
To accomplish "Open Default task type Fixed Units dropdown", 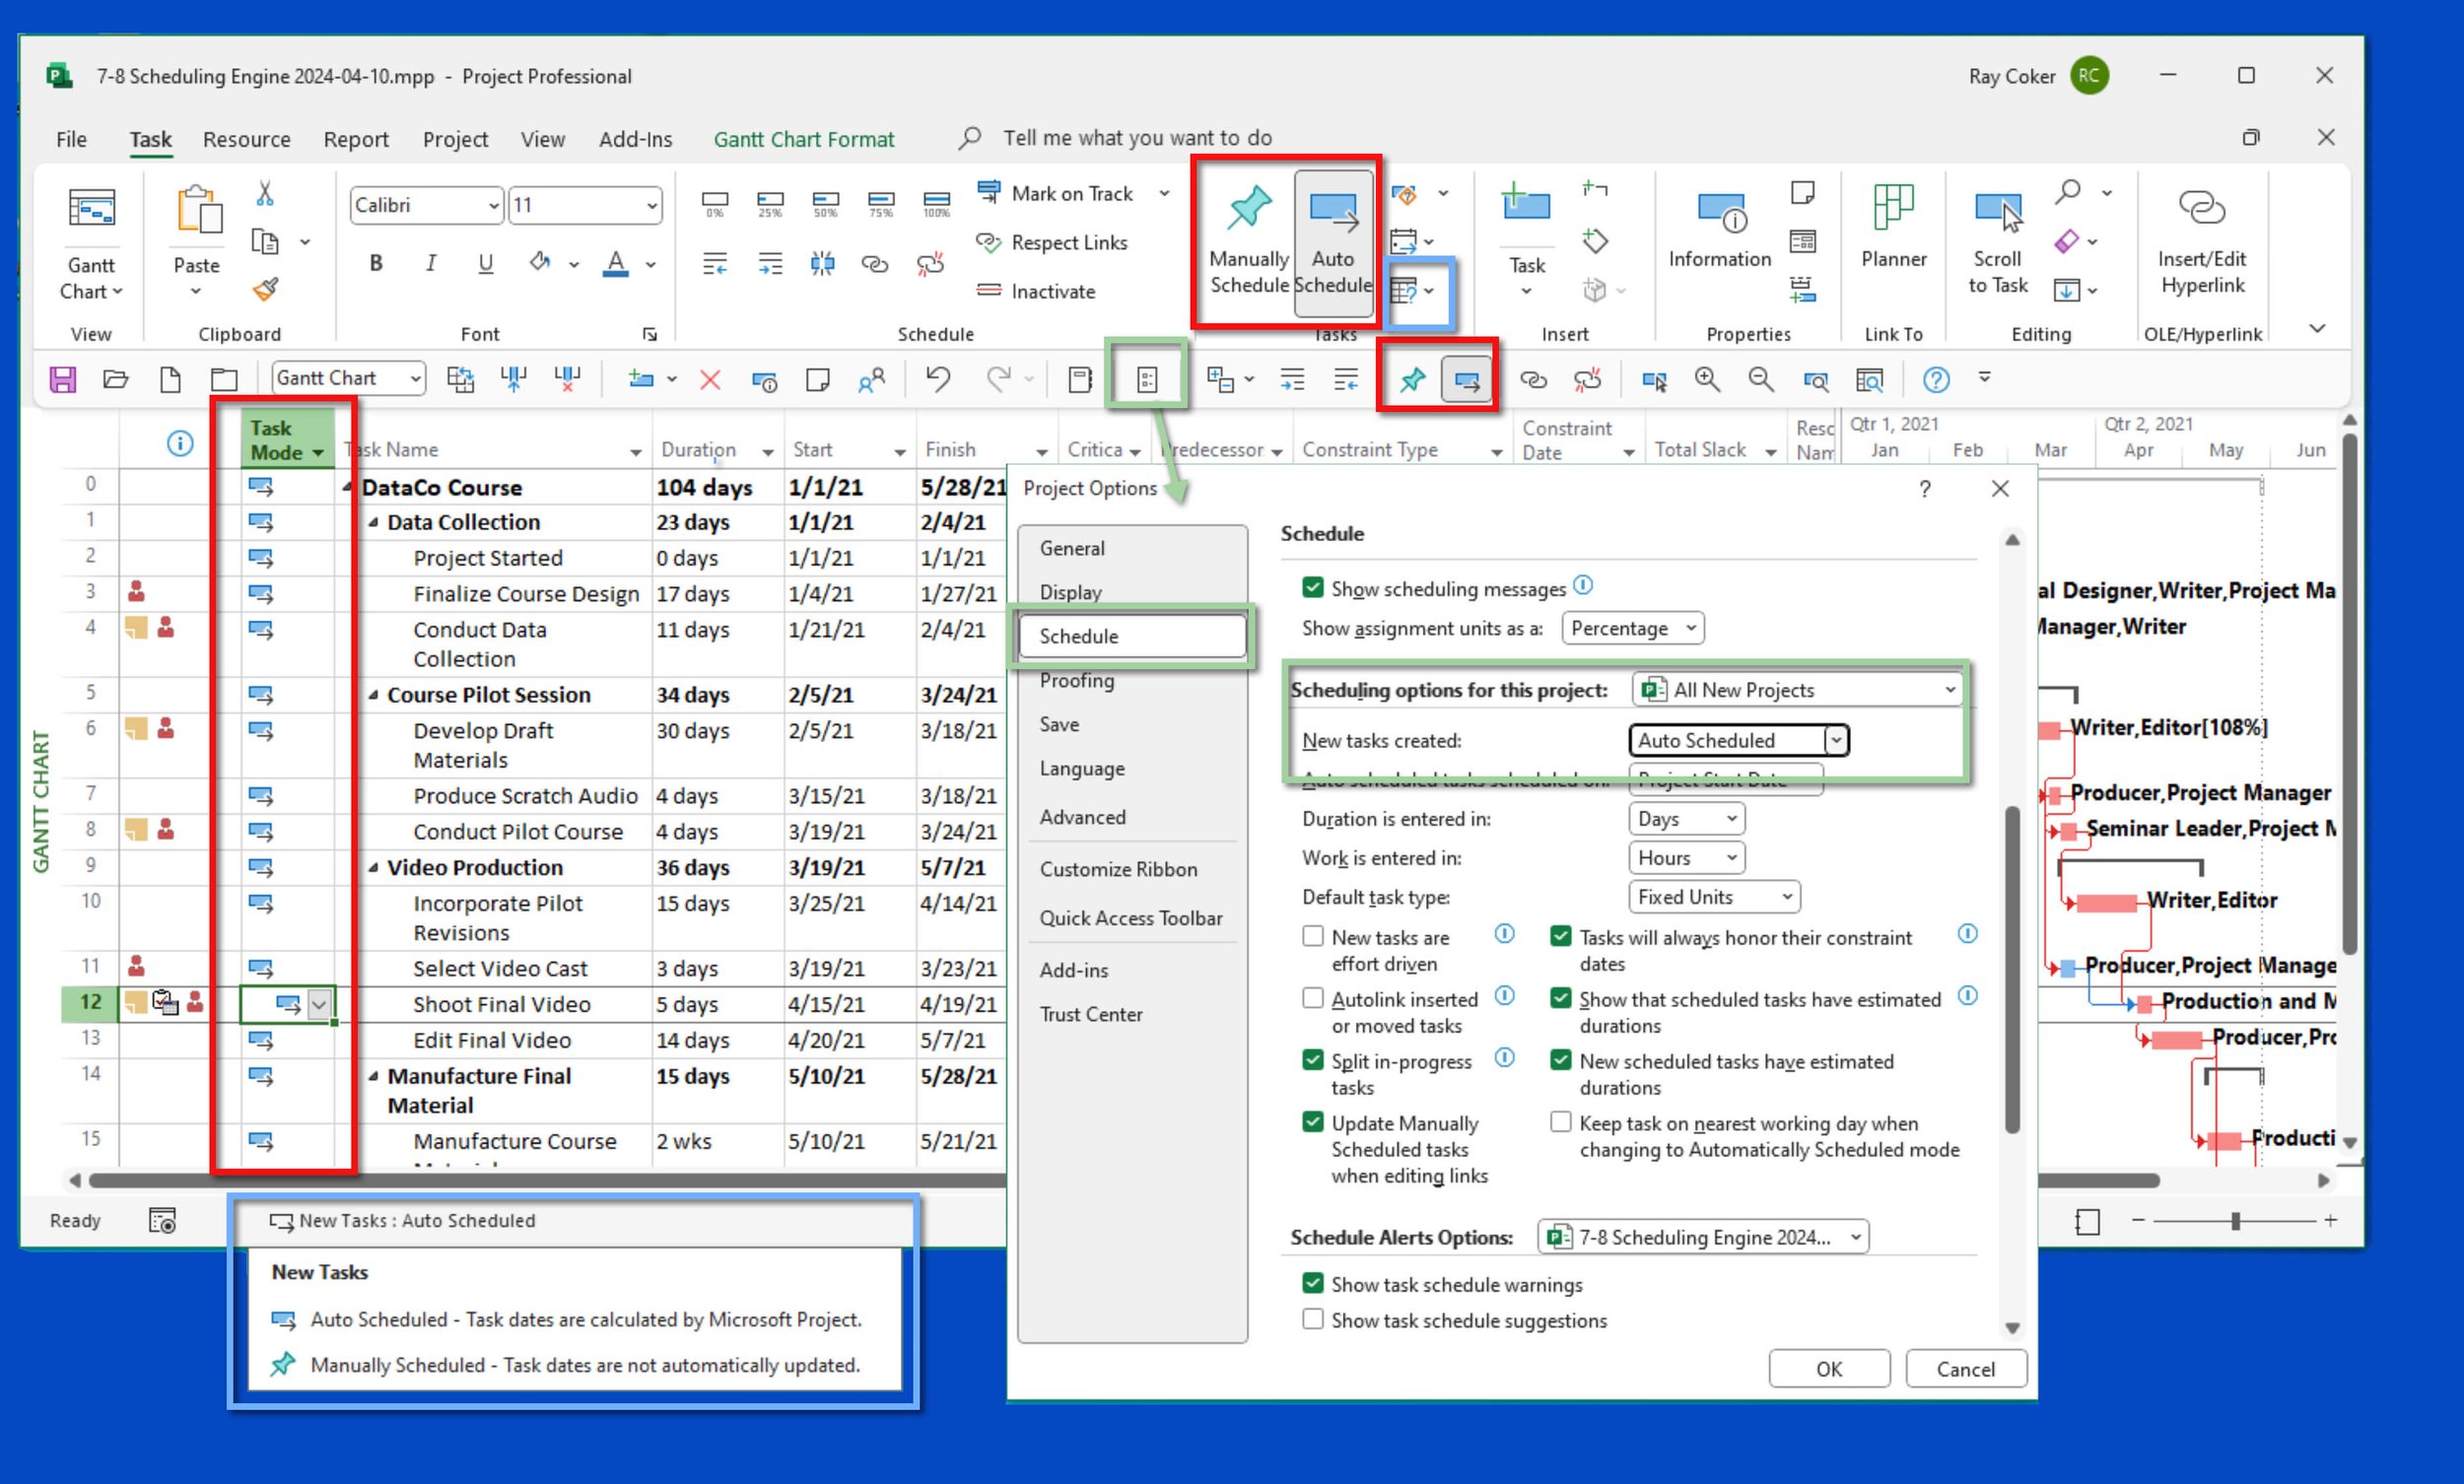I will 1715,896.
